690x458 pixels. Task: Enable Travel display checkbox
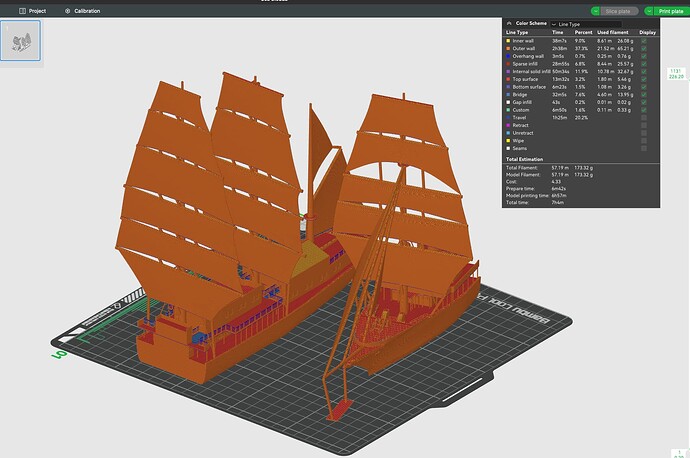click(644, 118)
